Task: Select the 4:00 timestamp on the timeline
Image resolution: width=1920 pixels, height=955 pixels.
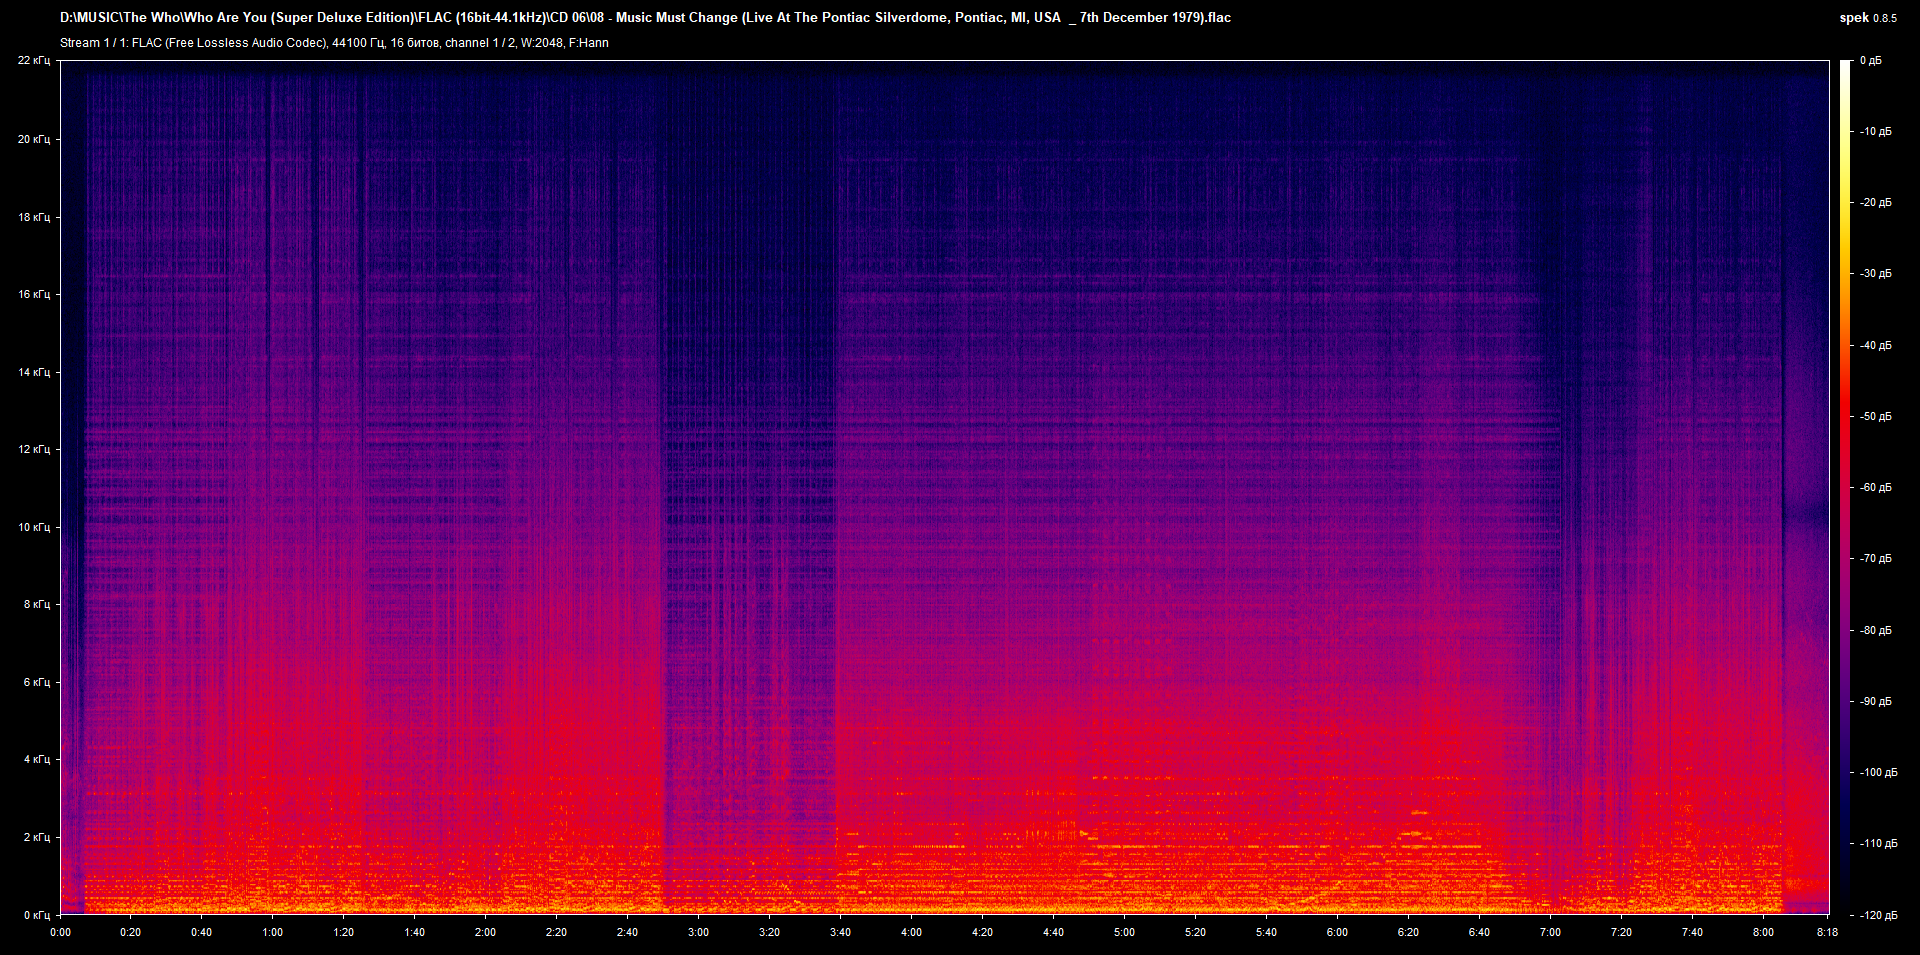Action: click(x=911, y=931)
